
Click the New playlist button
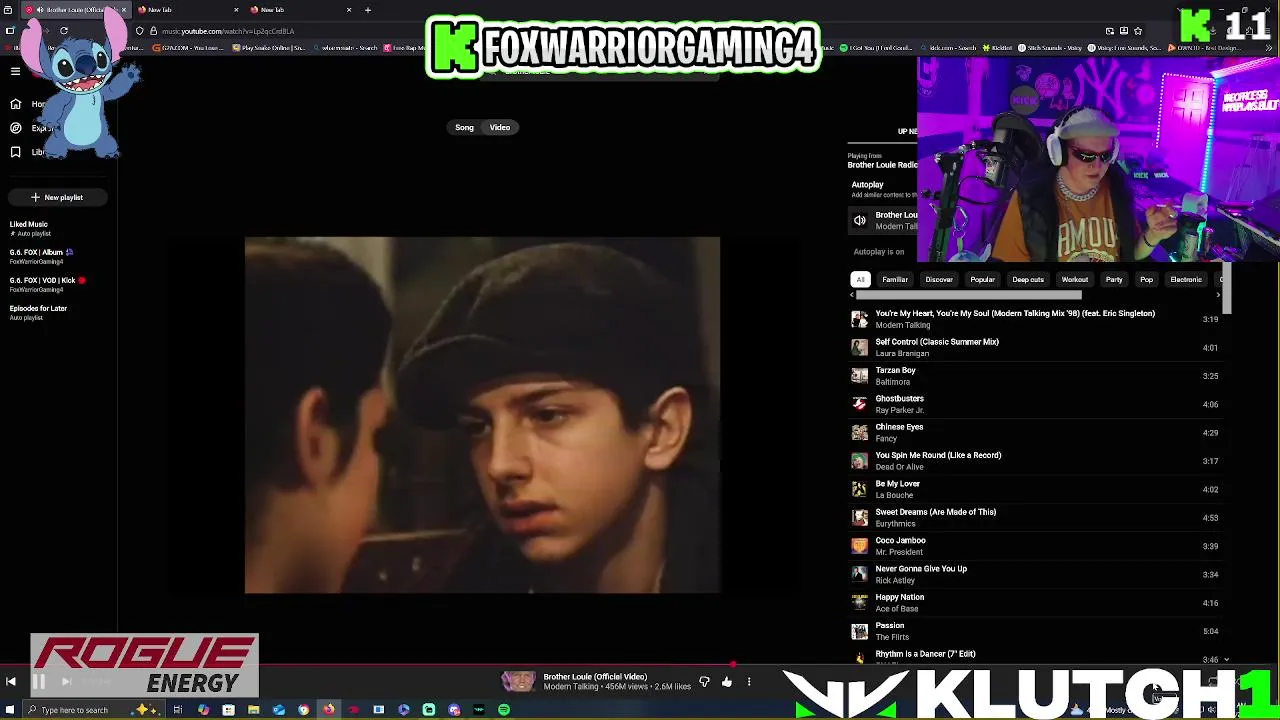pyautogui.click(x=56, y=197)
